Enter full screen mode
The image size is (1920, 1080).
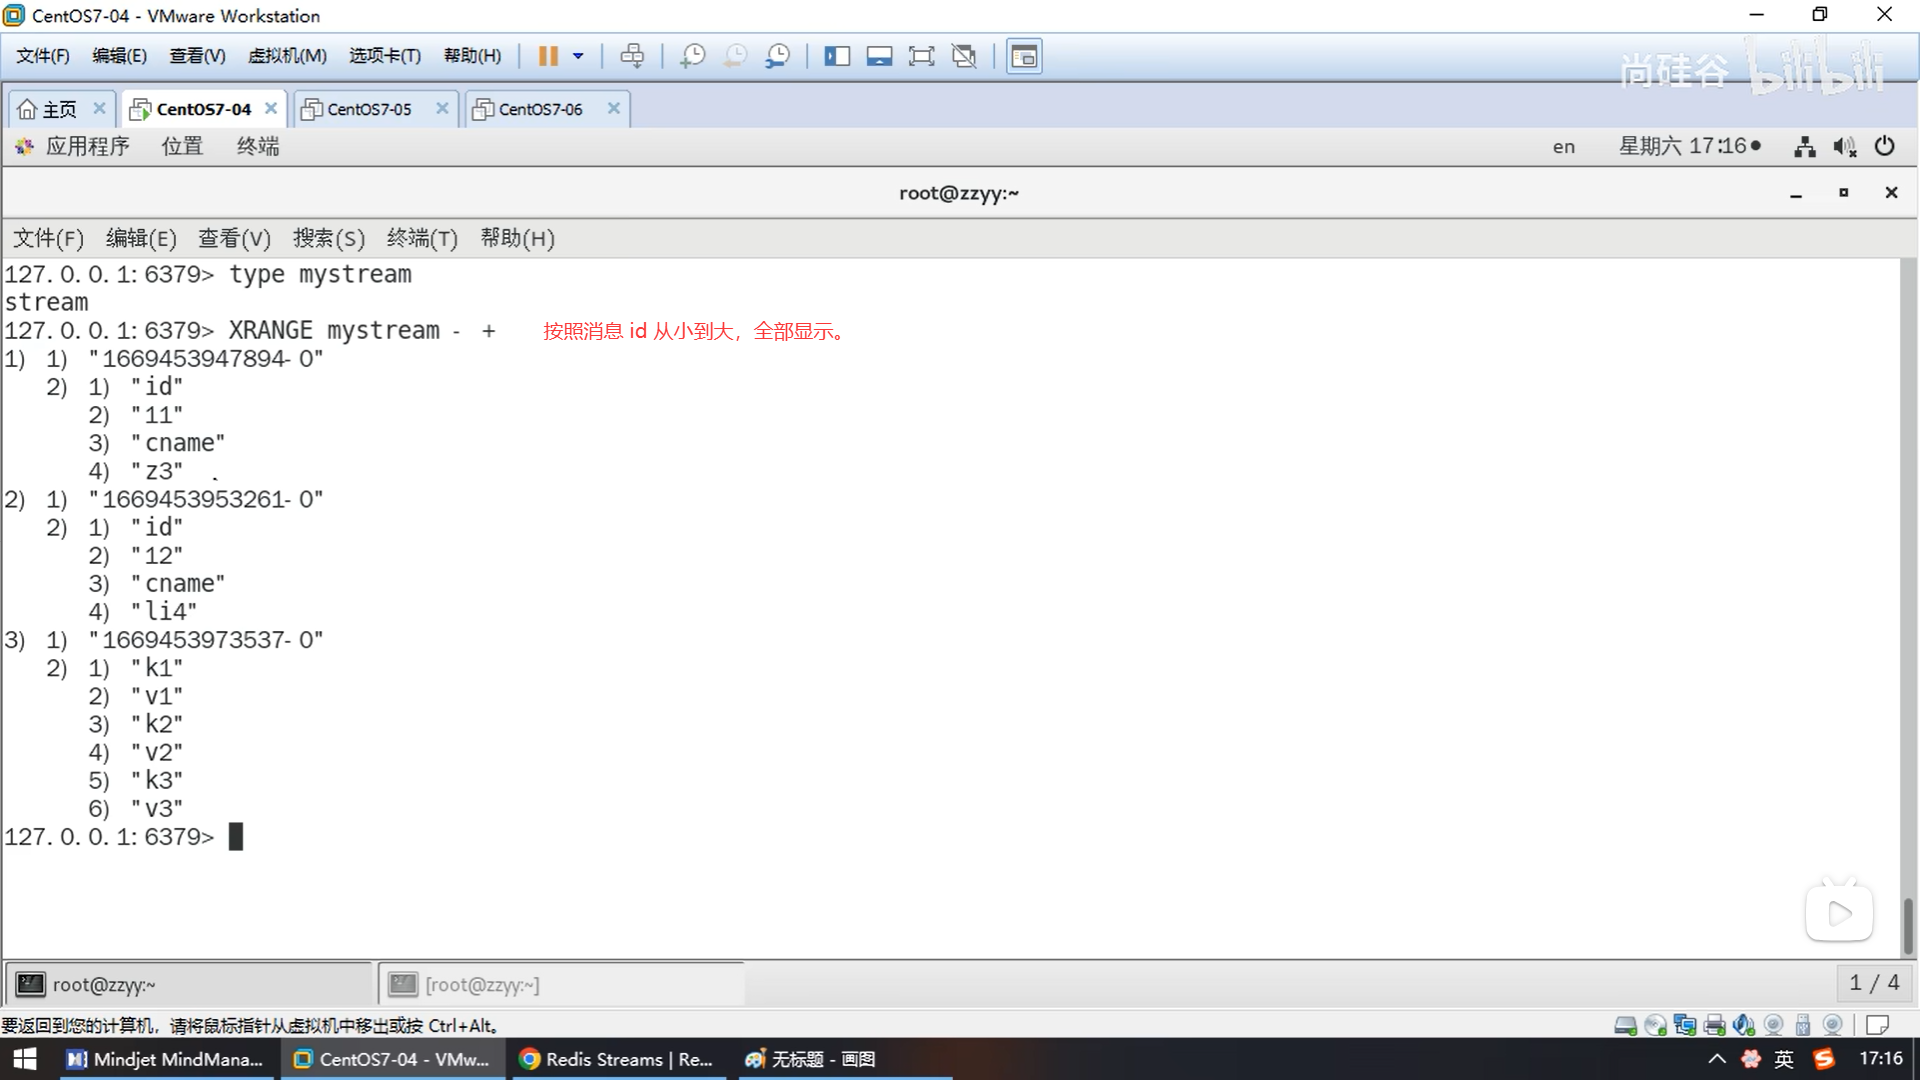pyautogui.click(x=921, y=56)
